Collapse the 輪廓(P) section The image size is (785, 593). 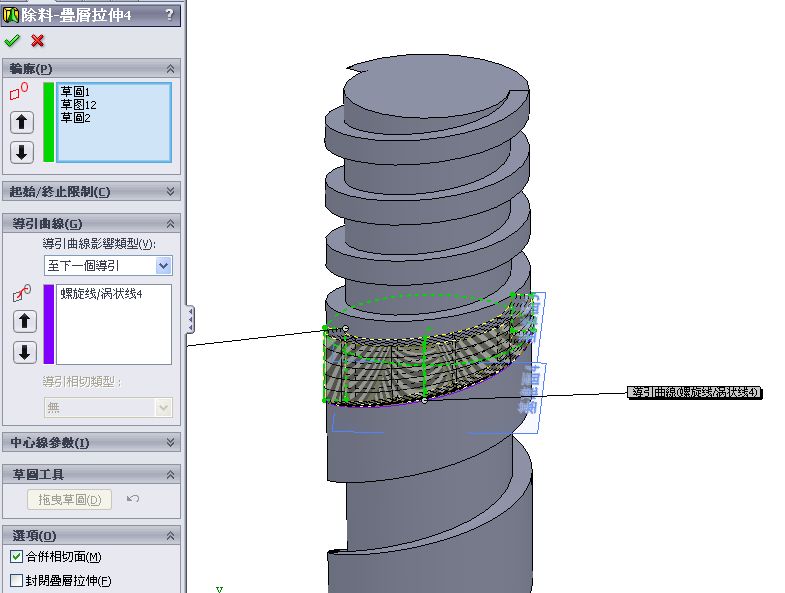(x=170, y=69)
